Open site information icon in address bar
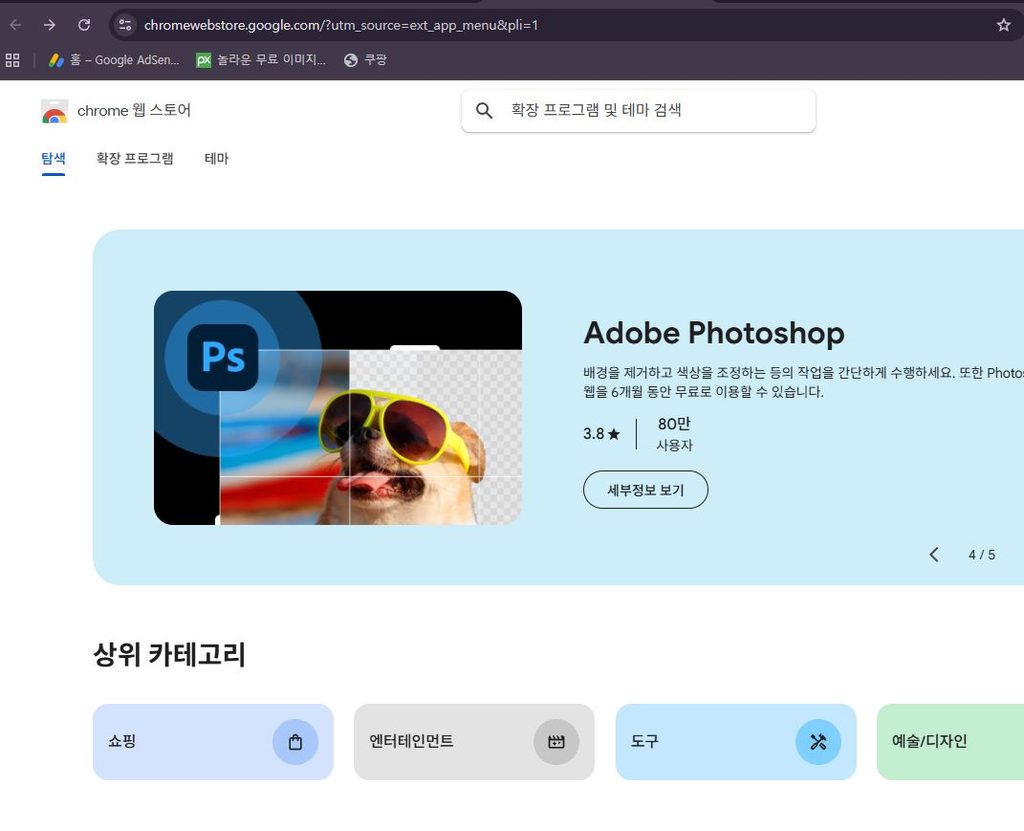1024x831 pixels. pyautogui.click(x=125, y=25)
